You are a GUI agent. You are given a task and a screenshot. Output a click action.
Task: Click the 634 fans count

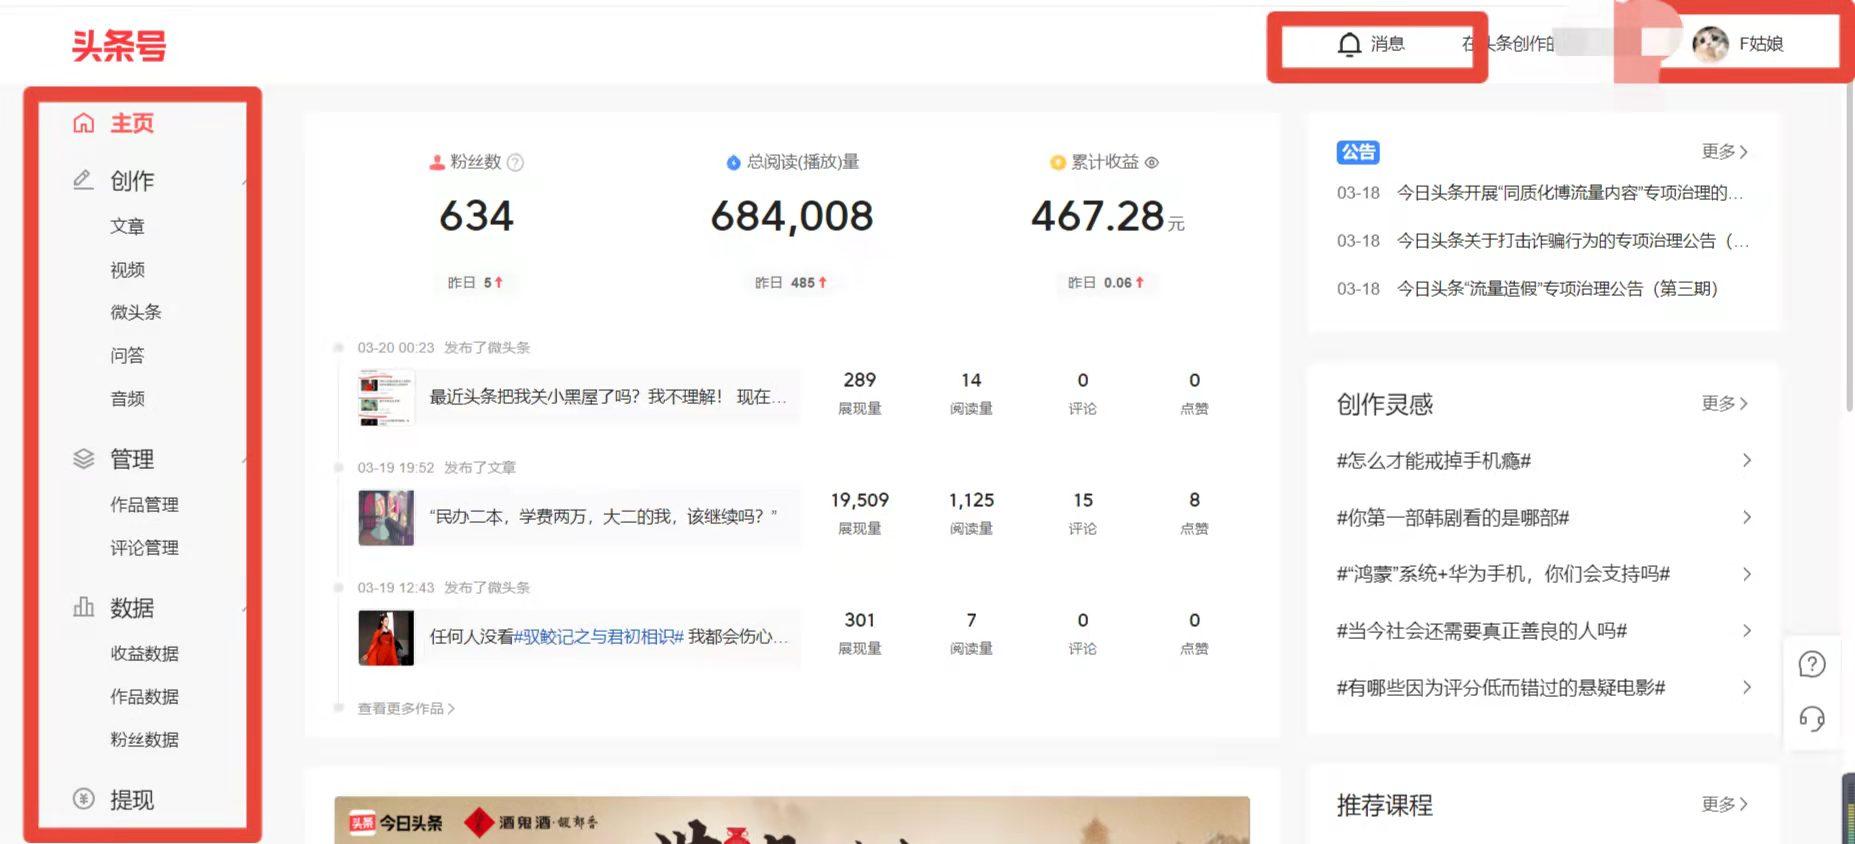[x=476, y=216]
